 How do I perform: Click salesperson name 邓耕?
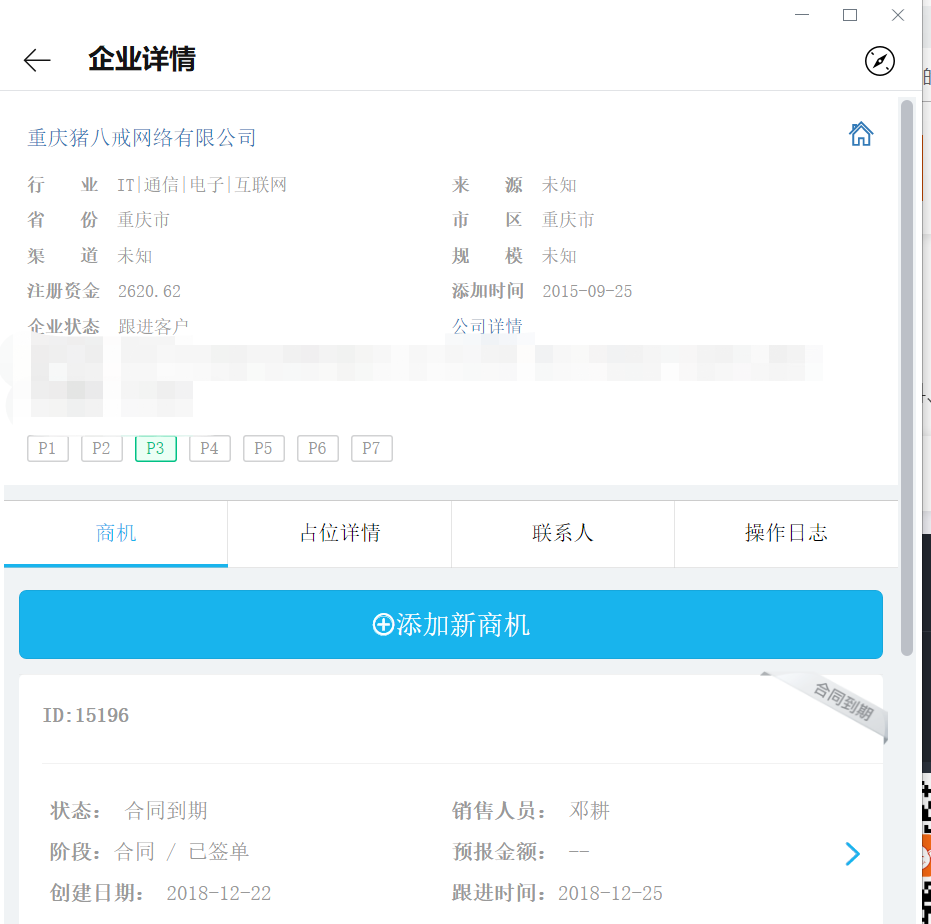tap(590, 811)
